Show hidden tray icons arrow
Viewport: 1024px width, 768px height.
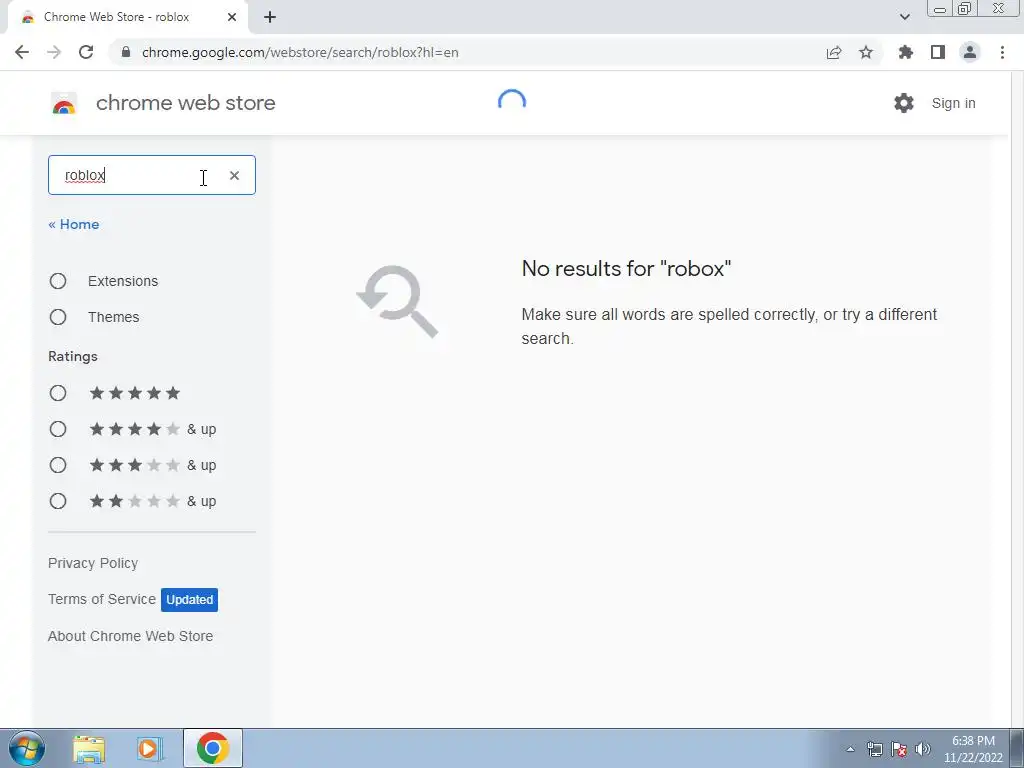(850, 749)
